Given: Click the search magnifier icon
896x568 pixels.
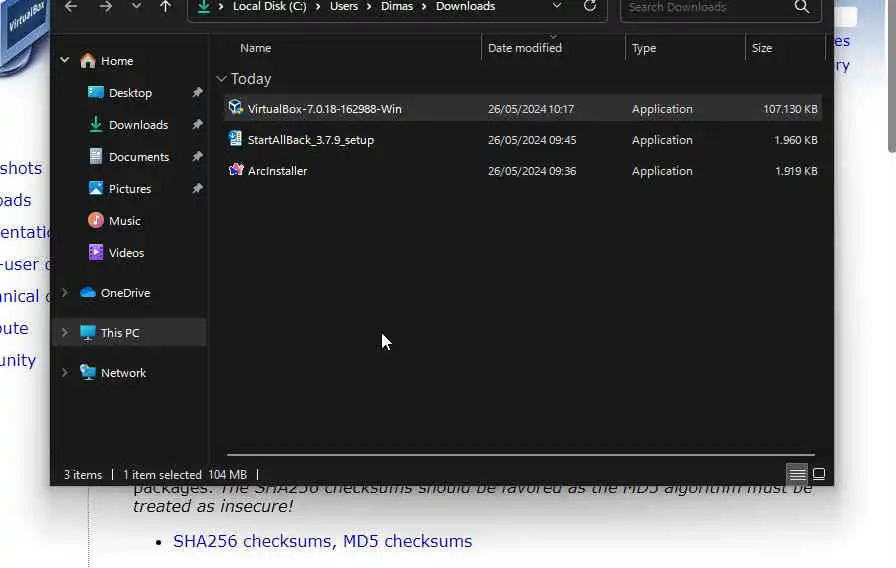Looking at the screenshot, I should [802, 7].
